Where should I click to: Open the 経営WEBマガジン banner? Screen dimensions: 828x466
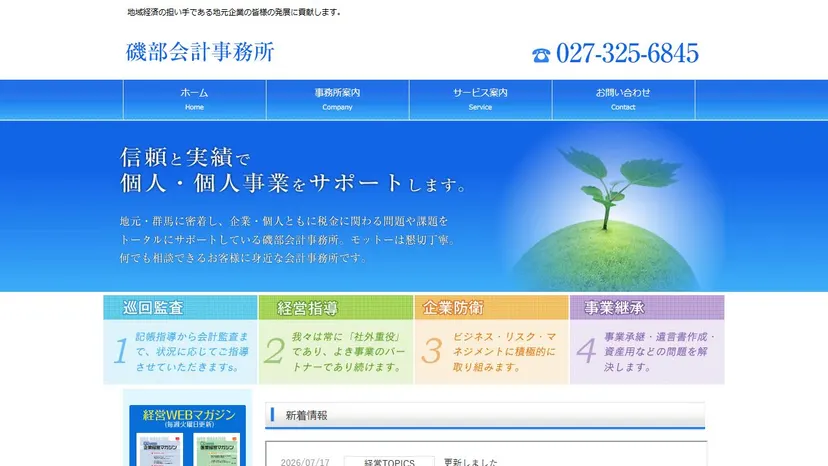coord(187,435)
